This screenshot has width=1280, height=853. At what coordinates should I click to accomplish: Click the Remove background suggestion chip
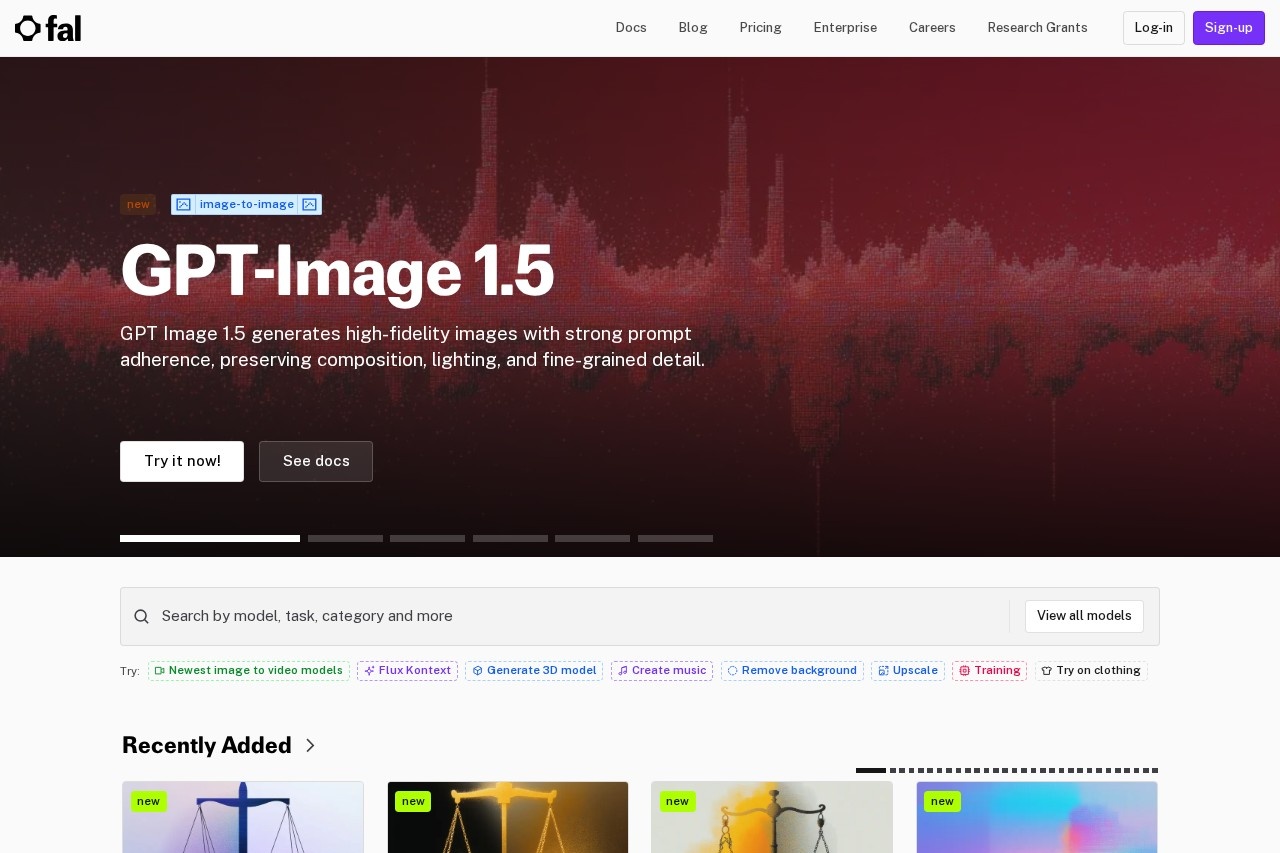[x=792, y=671]
